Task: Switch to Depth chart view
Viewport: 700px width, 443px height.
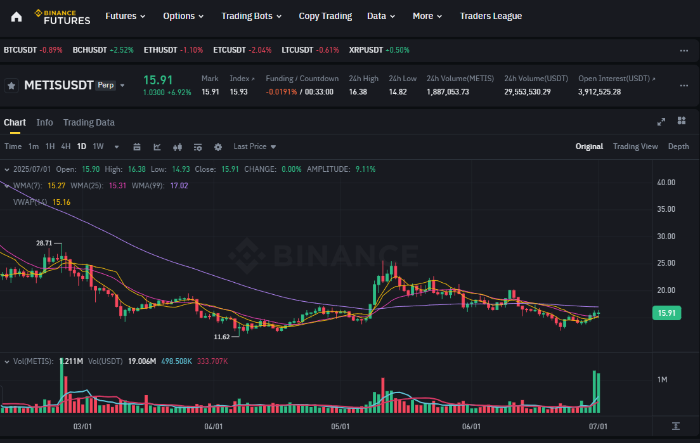Action: pos(678,146)
